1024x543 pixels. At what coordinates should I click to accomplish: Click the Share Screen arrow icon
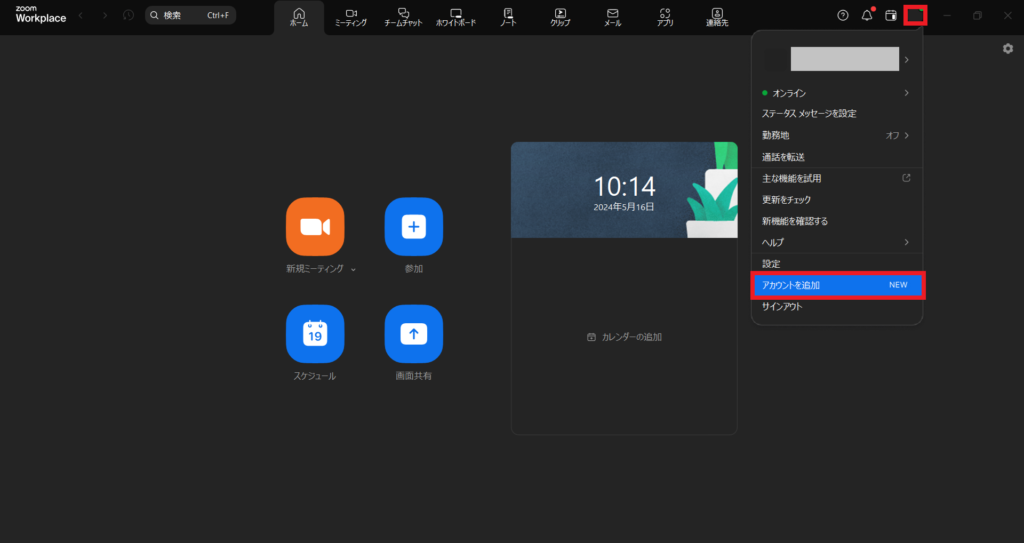(414, 334)
